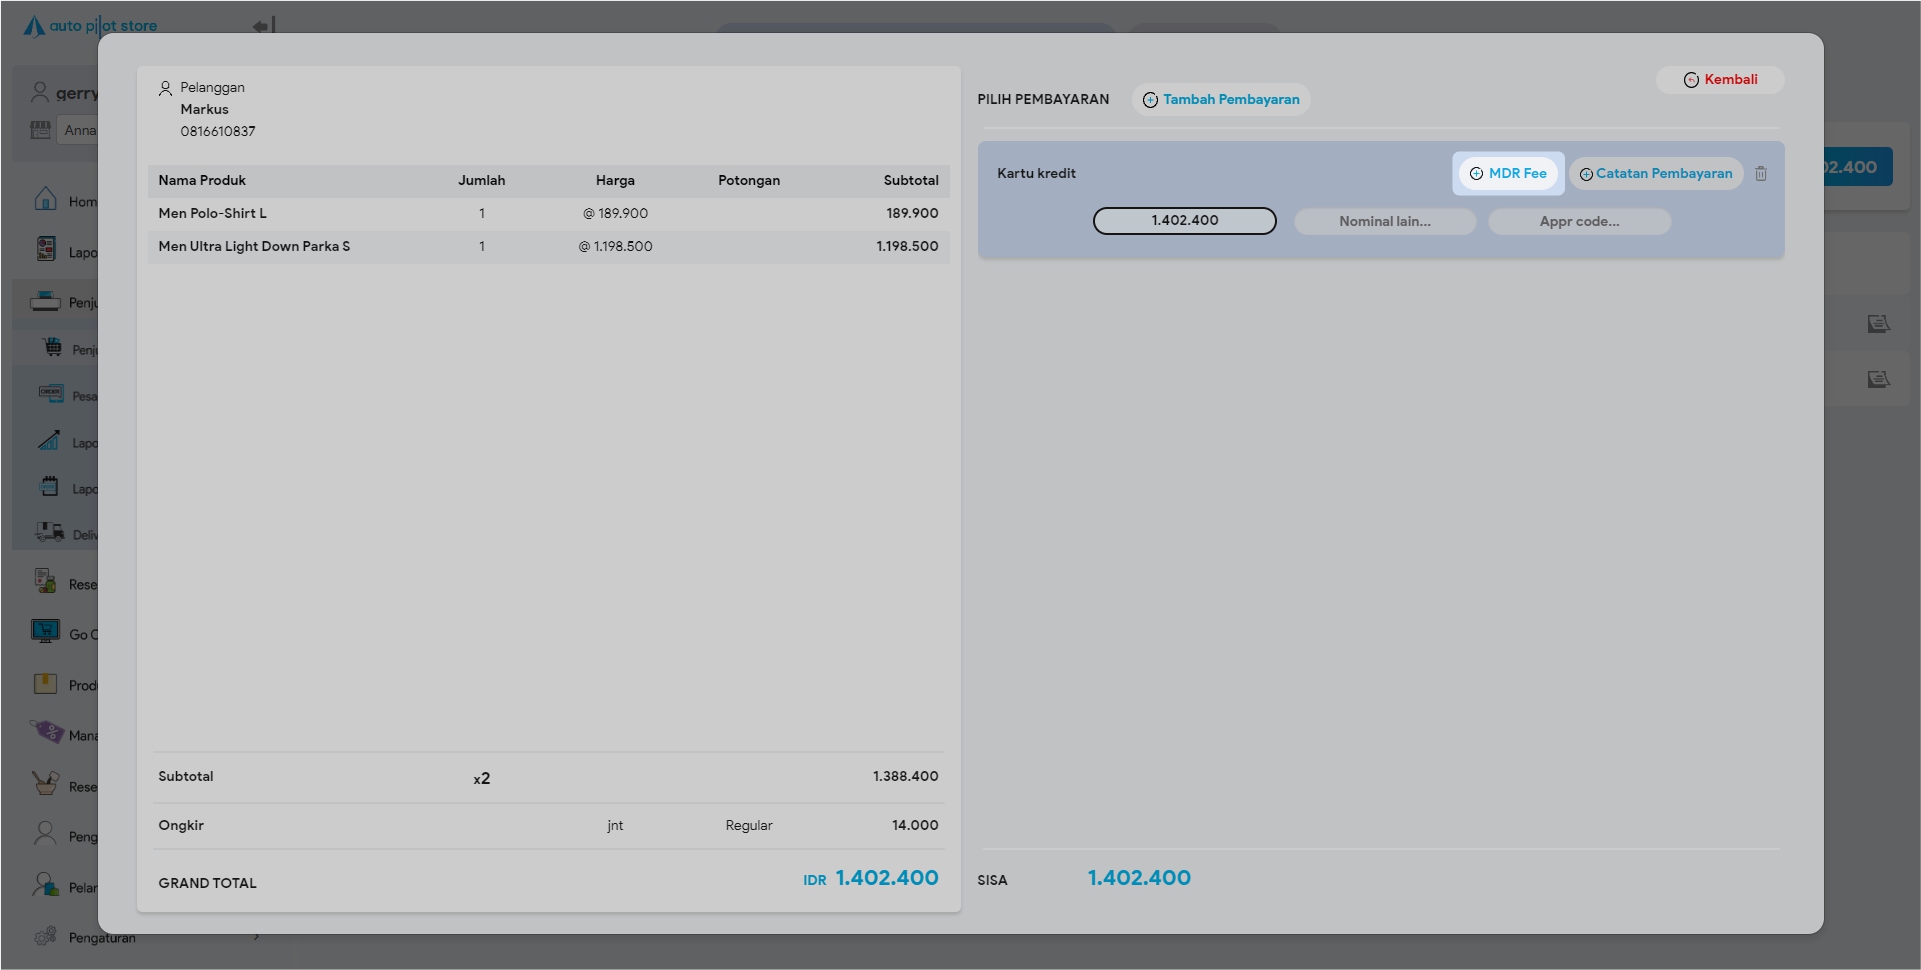Click the purple discount tag icon in sidebar
The width and height of the screenshot is (1921, 970).
point(46,732)
